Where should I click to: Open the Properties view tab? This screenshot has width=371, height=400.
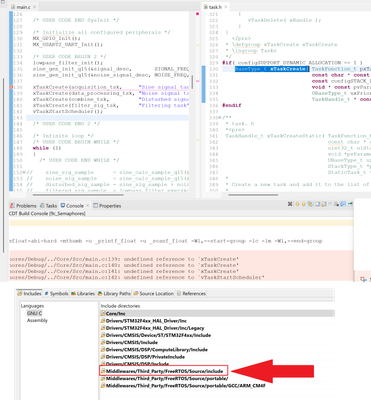tap(107, 206)
